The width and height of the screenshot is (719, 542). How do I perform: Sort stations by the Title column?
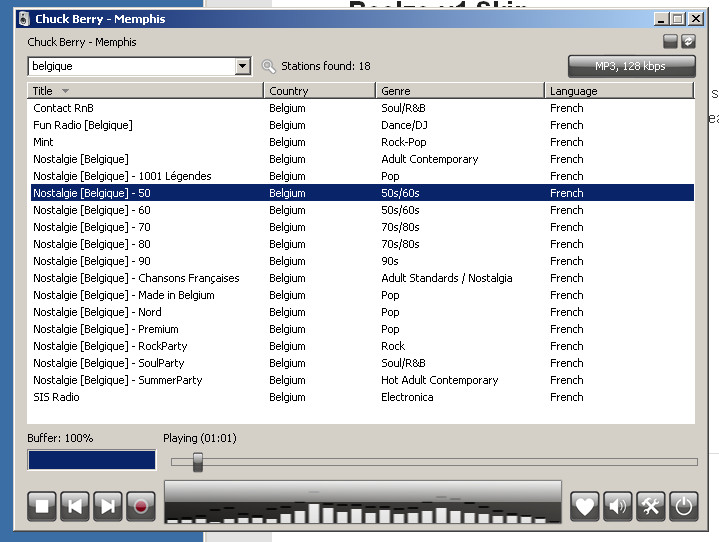pos(145,91)
